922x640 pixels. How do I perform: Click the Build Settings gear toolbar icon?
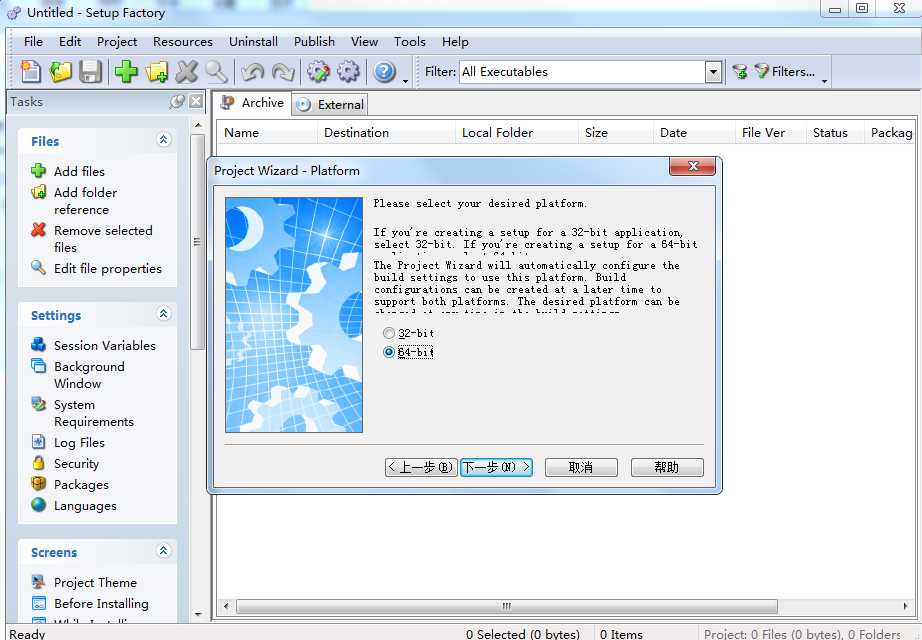[349, 72]
